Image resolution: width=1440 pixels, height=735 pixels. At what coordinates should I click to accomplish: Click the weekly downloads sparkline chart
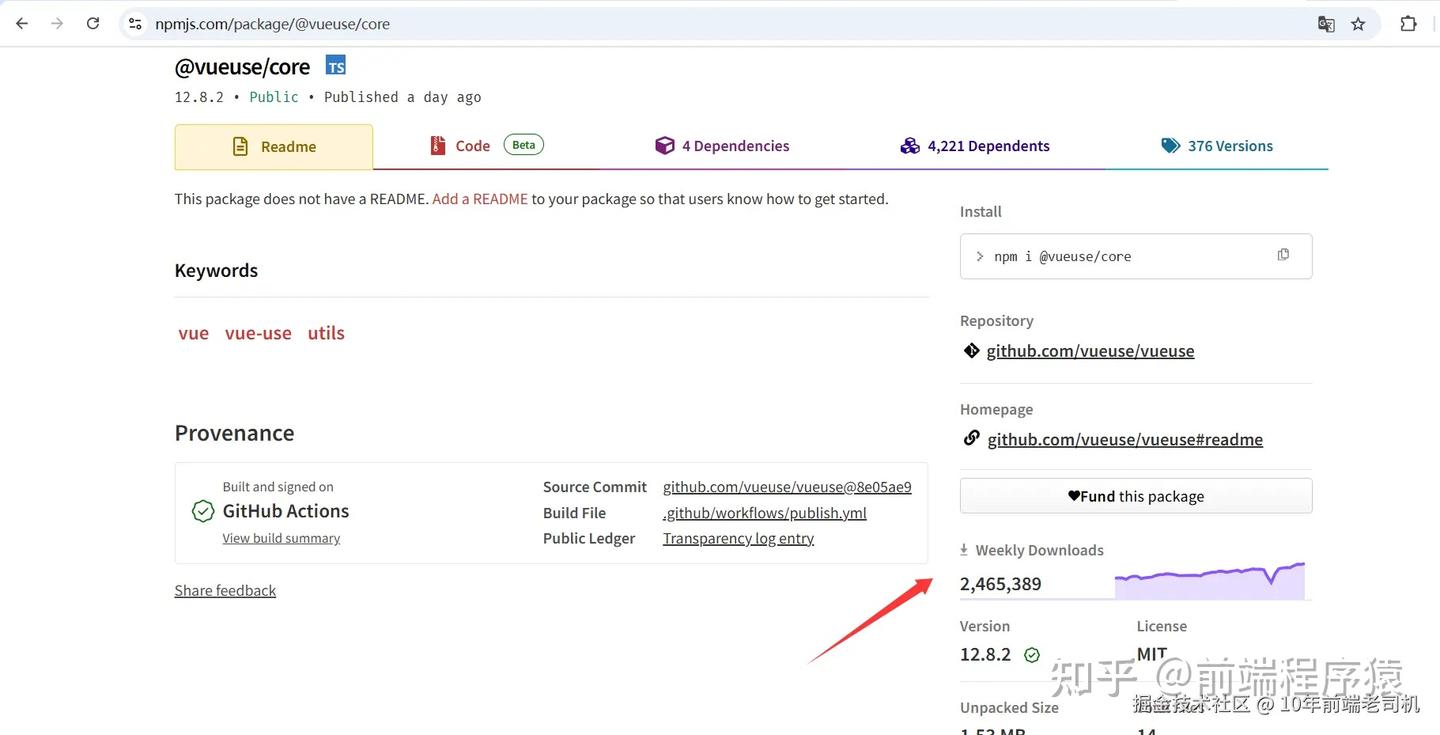[1210, 581]
